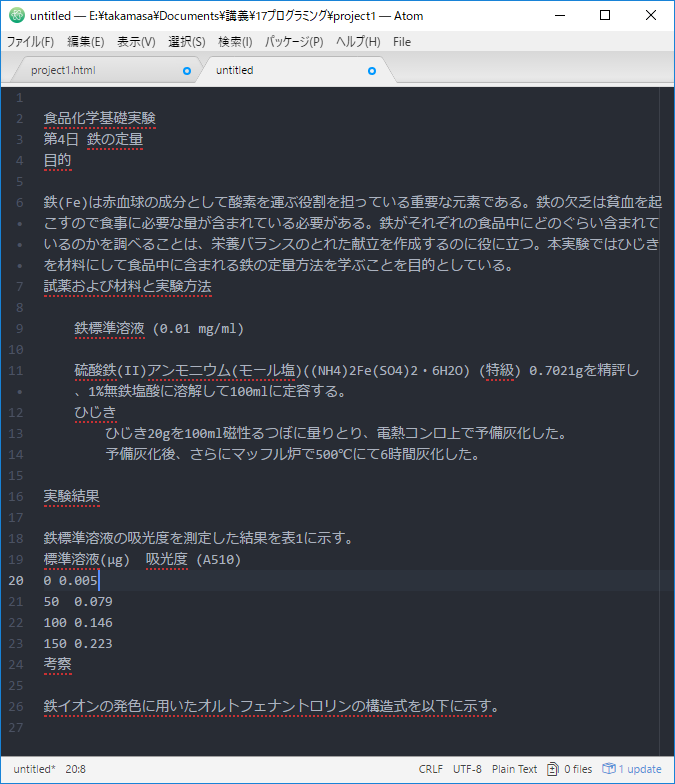Open the CRLF line ending selector
Screen dimensions: 675x784
coord(431,769)
